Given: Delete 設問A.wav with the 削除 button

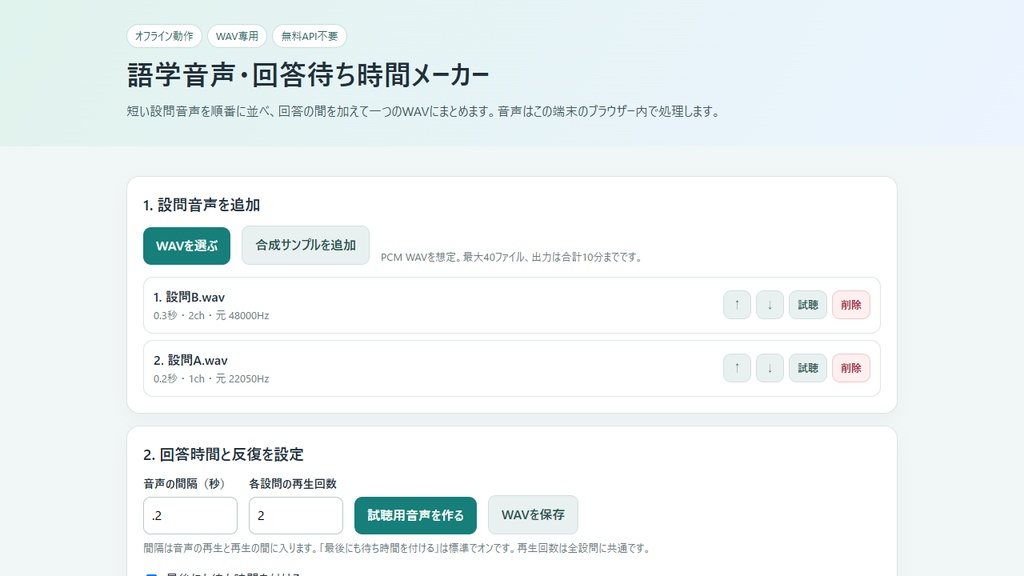Looking at the screenshot, I should click(x=851, y=368).
